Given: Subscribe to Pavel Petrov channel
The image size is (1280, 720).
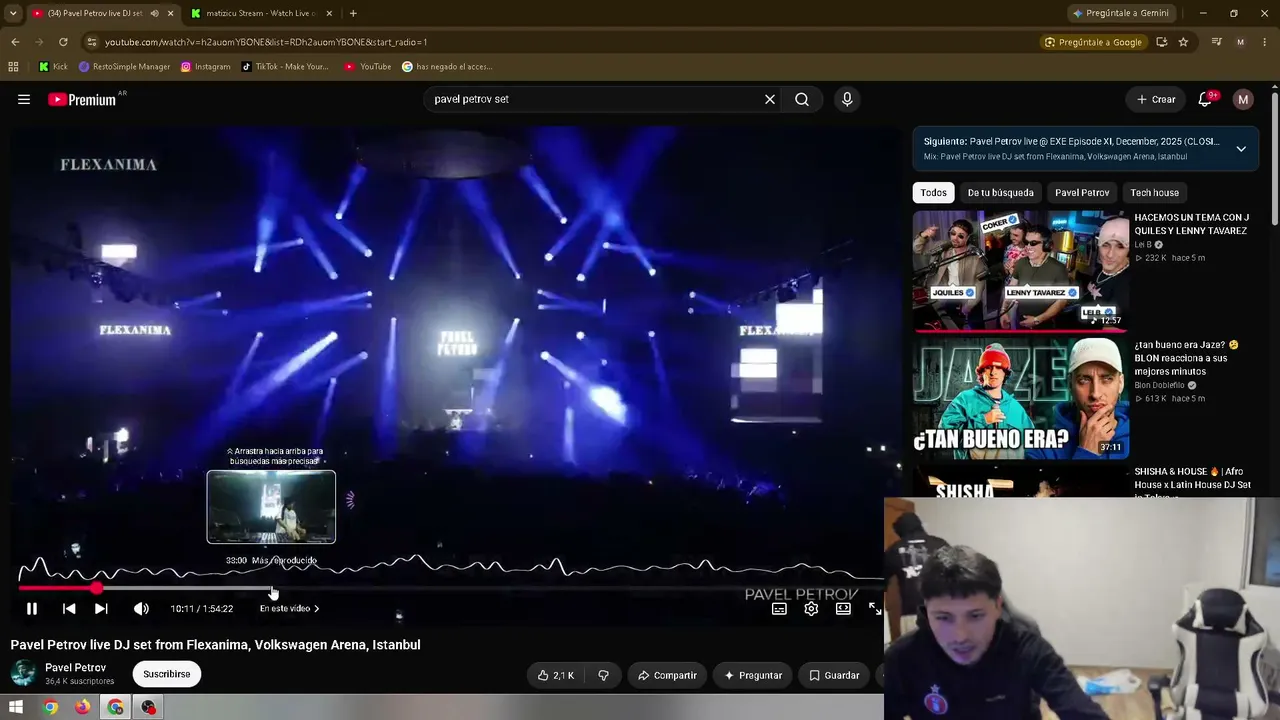Looking at the screenshot, I should [166, 674].
